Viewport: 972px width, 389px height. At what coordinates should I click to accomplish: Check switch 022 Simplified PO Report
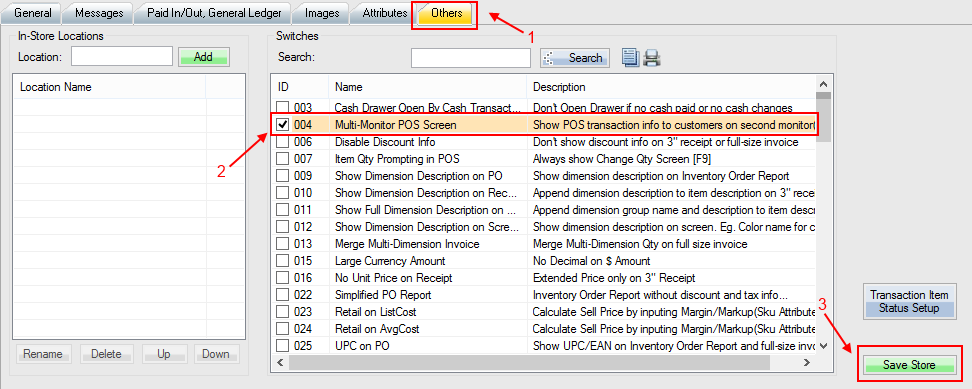[283, 294]
